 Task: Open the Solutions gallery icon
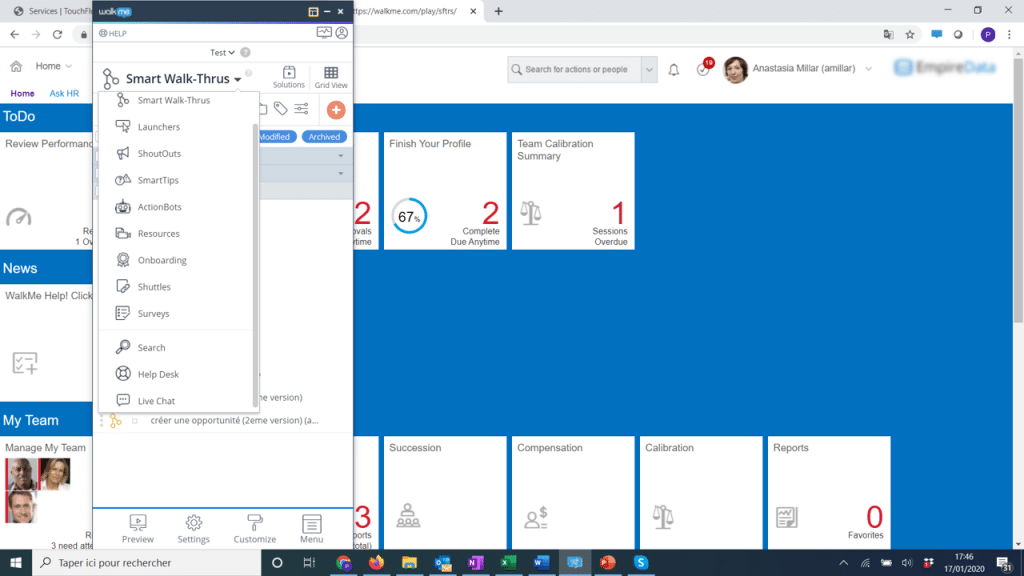tap(289, 77)
